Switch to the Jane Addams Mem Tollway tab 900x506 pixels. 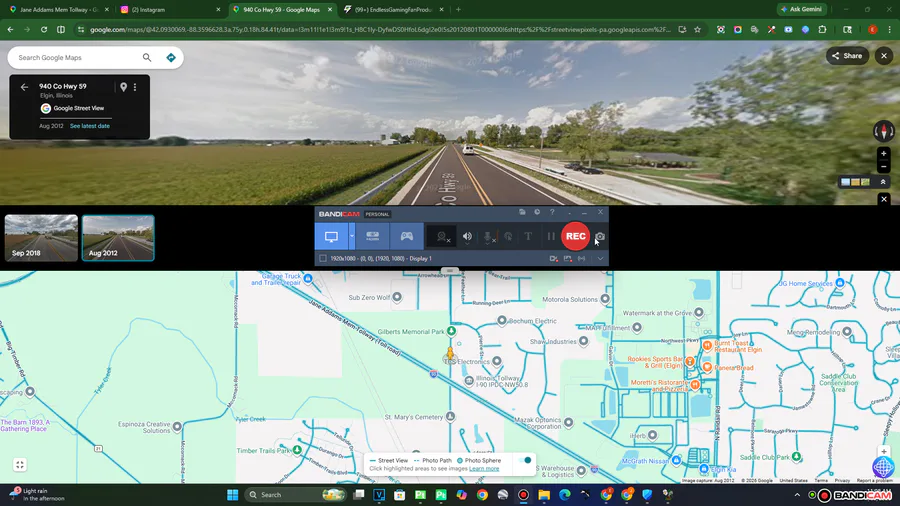pyautogui.click(x=60, y=9)
